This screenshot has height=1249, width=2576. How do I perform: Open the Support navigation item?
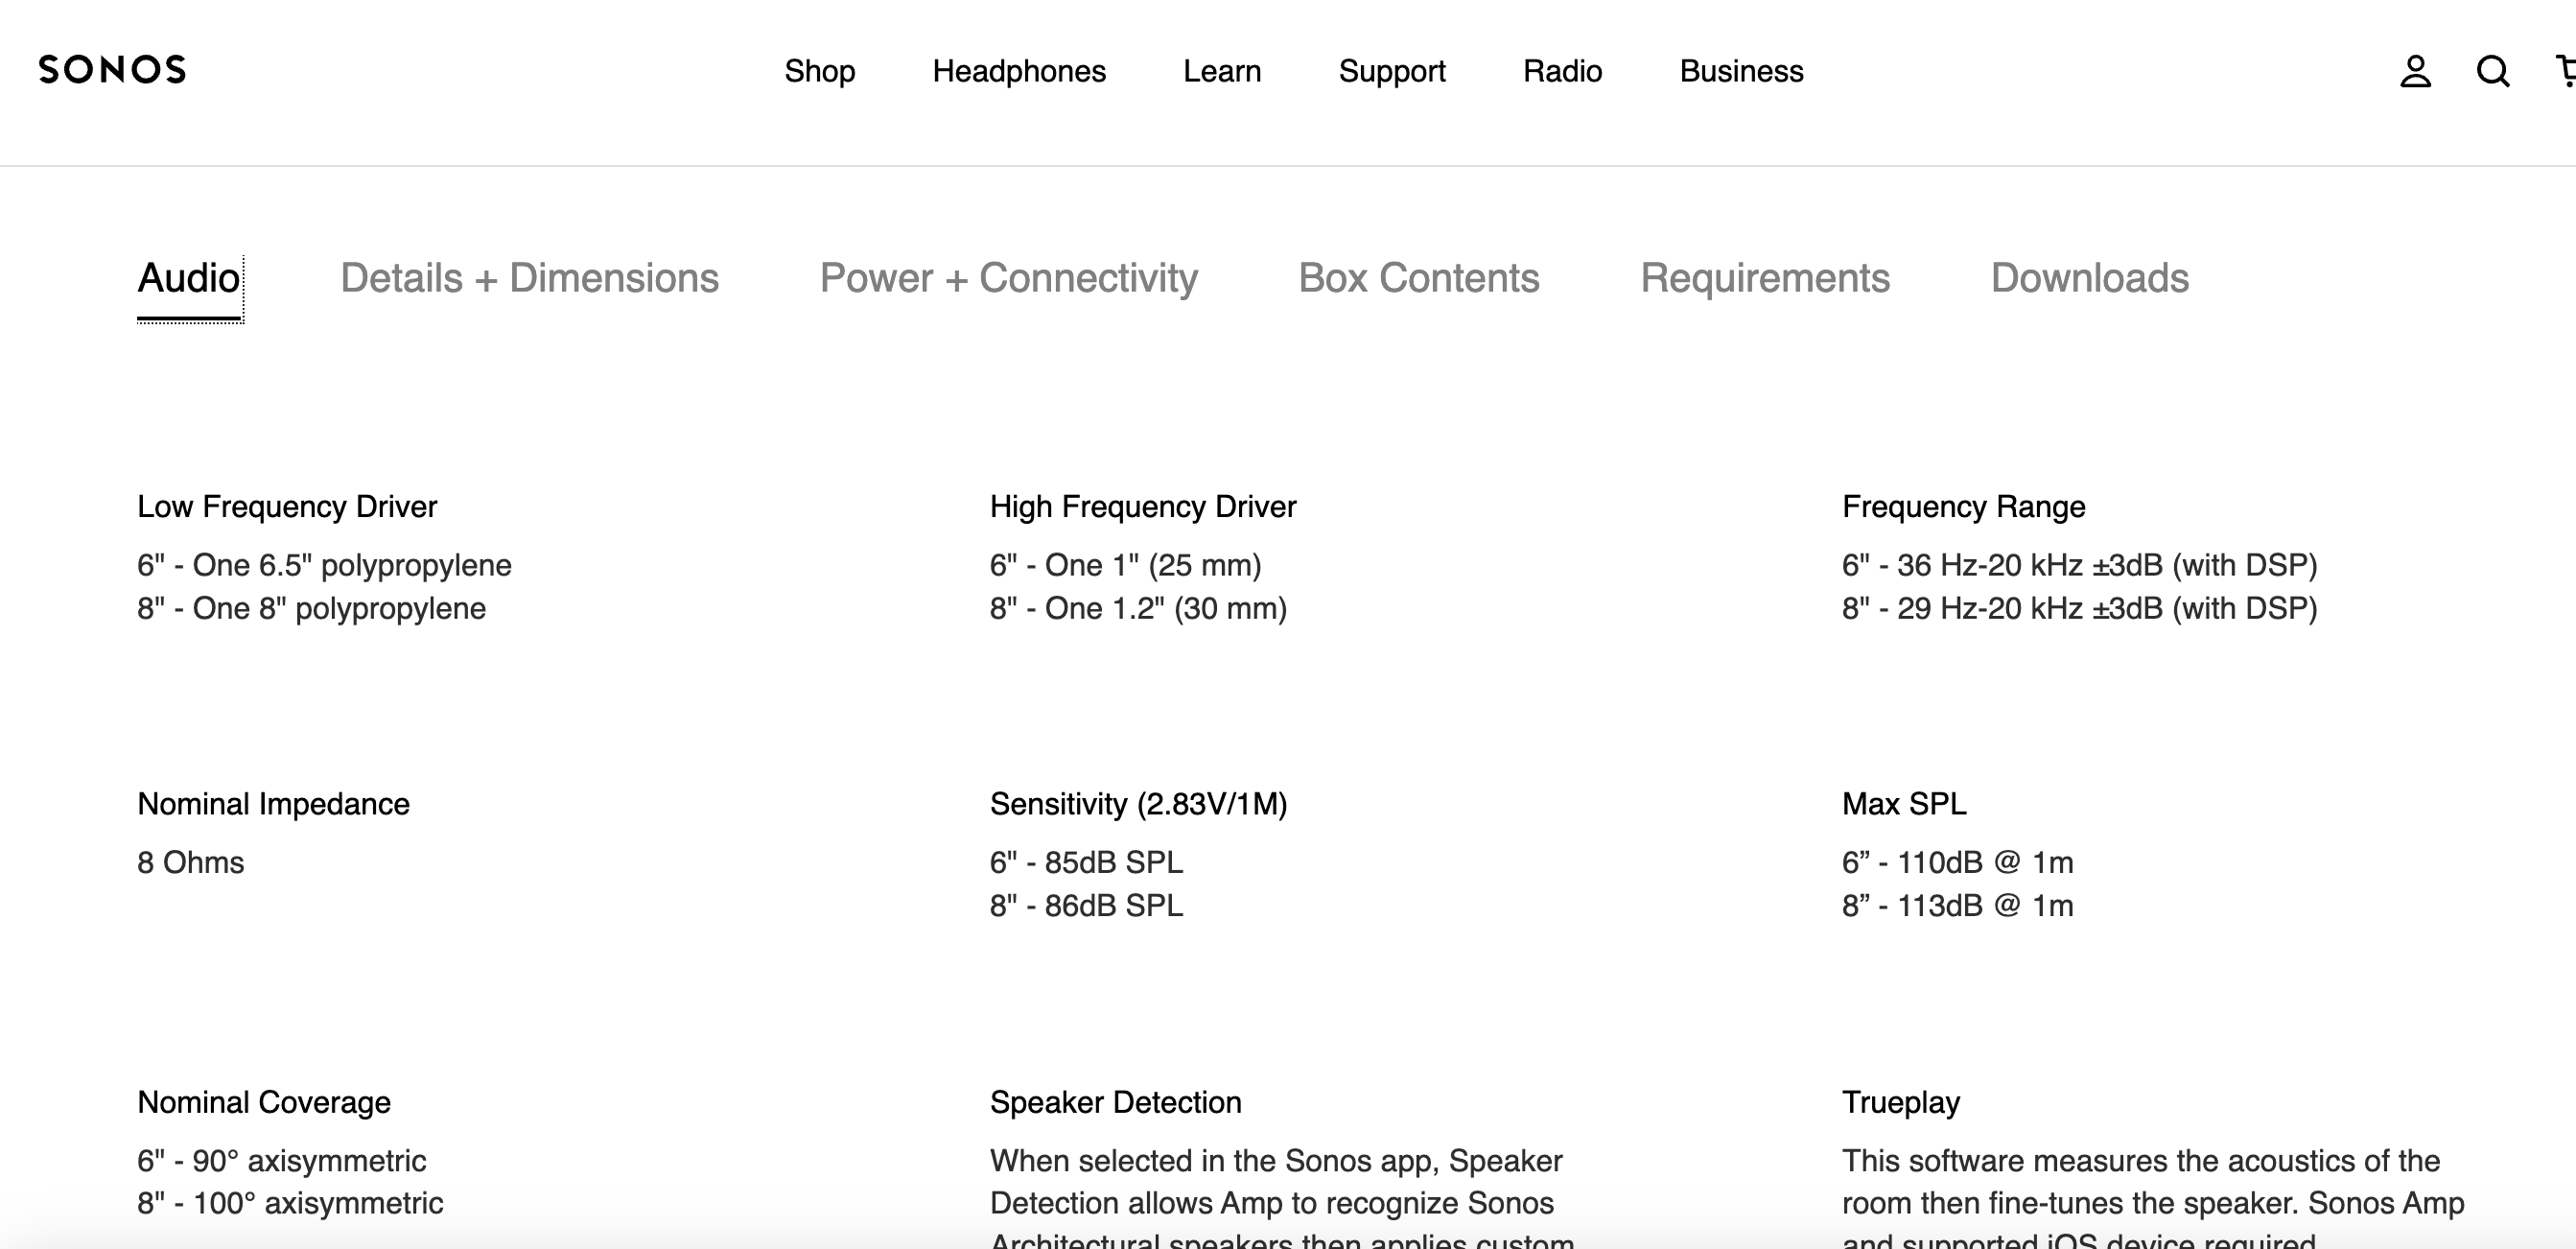[1392, 71]
